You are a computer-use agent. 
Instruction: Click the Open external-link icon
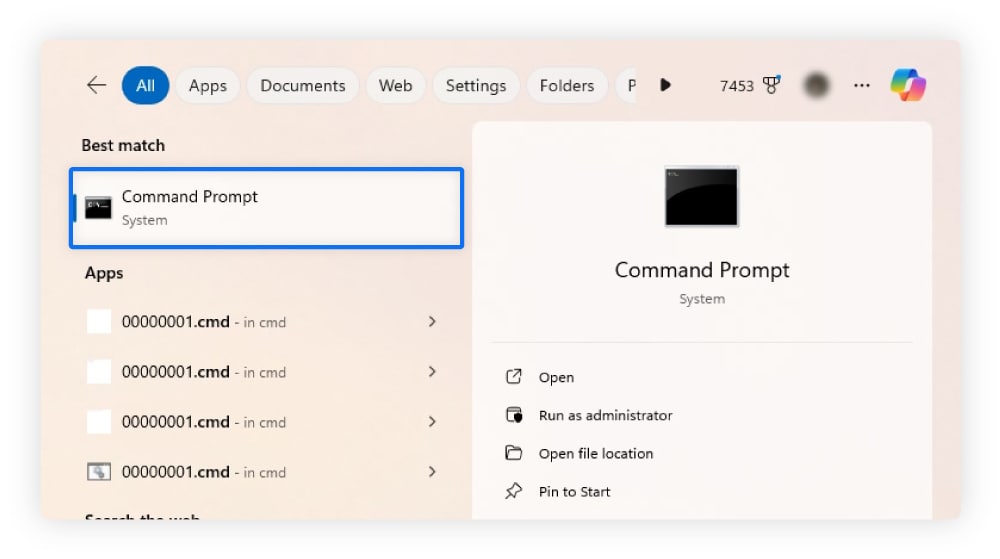point(513,377)
